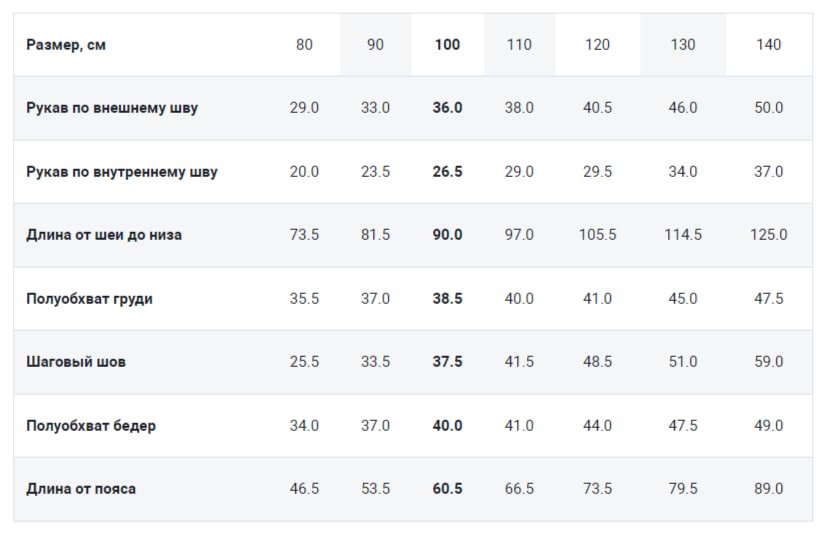
Task: Click the value 73.5 under size 80
Action: (304, 235)
